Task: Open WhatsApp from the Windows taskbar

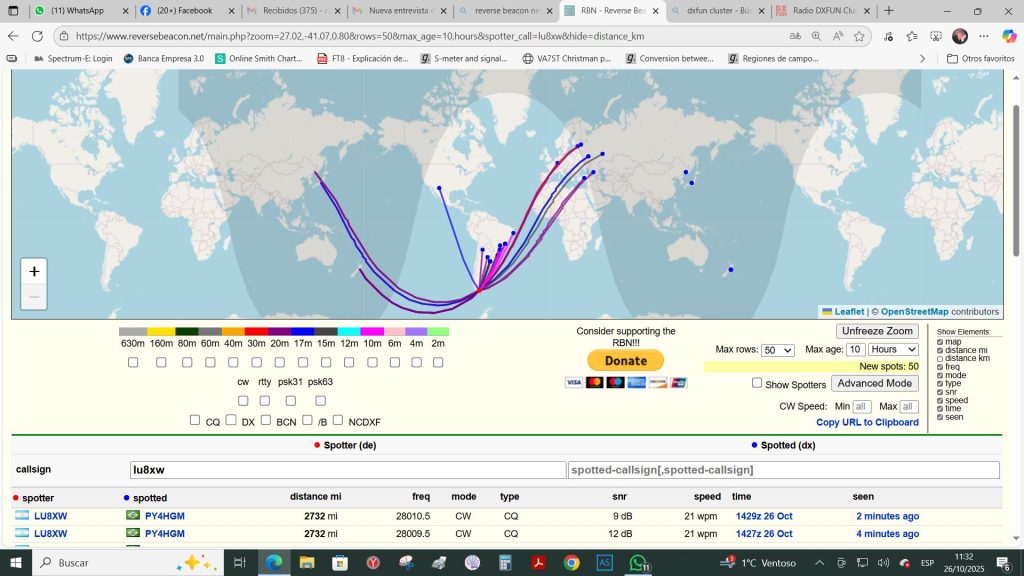Action: pyautogui.click(x=637, y=563)
